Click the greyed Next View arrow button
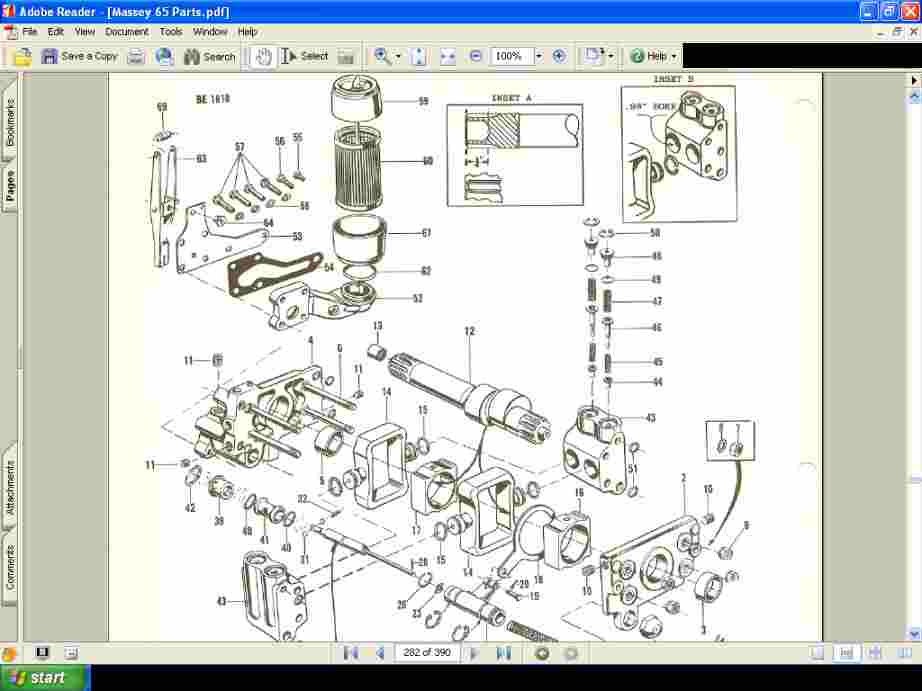The height and width of the screenshot is (691, 922). tap(571, 653)
